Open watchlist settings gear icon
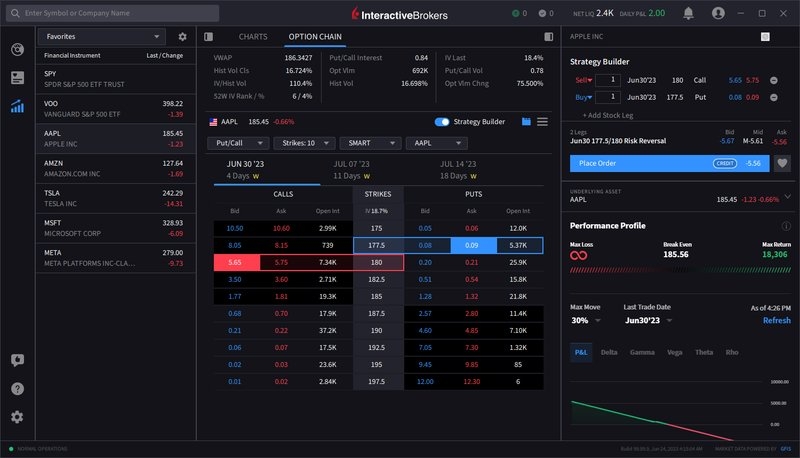Image resolution: width=800 pixels, height=458 pixels. point(182,37)
